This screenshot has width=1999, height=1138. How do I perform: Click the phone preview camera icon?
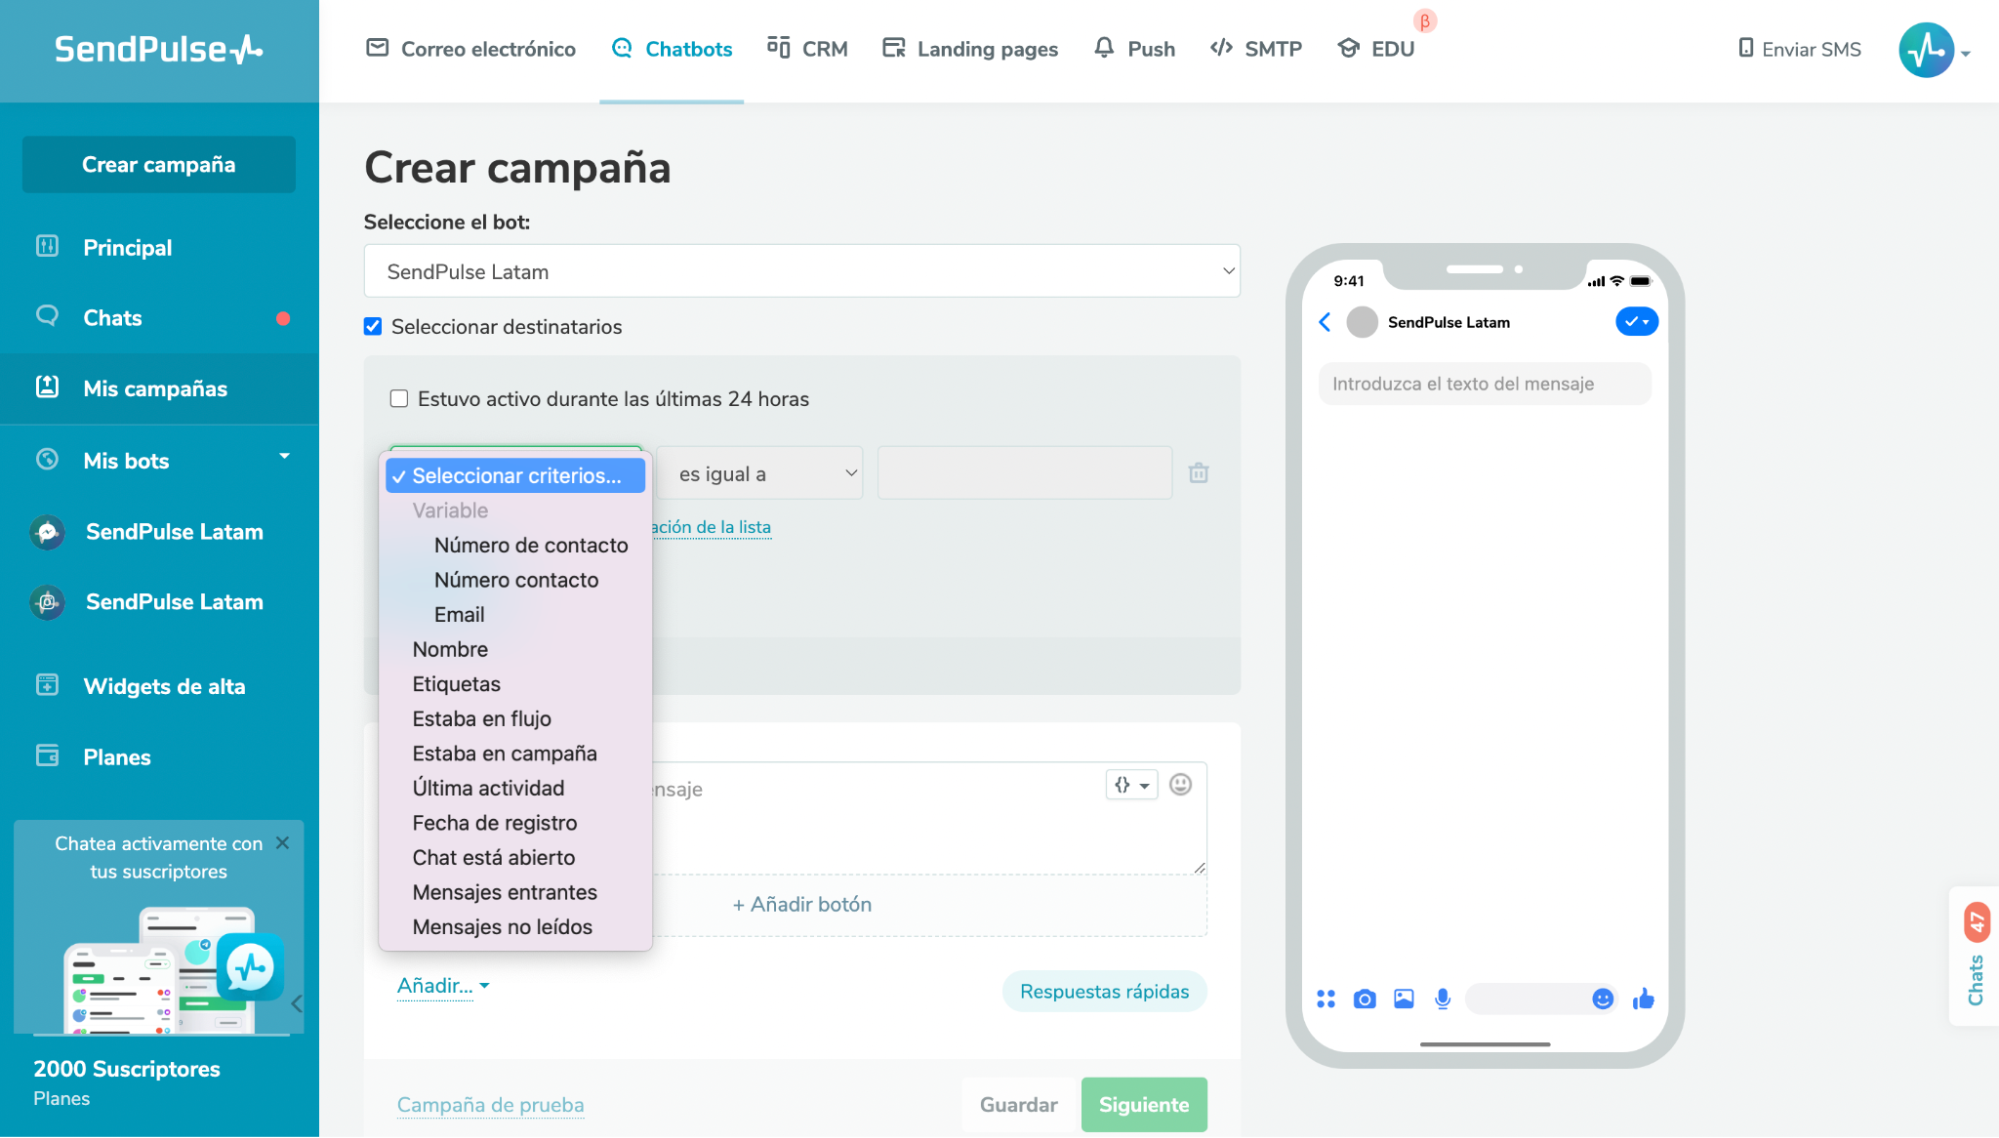point(1364,999)
